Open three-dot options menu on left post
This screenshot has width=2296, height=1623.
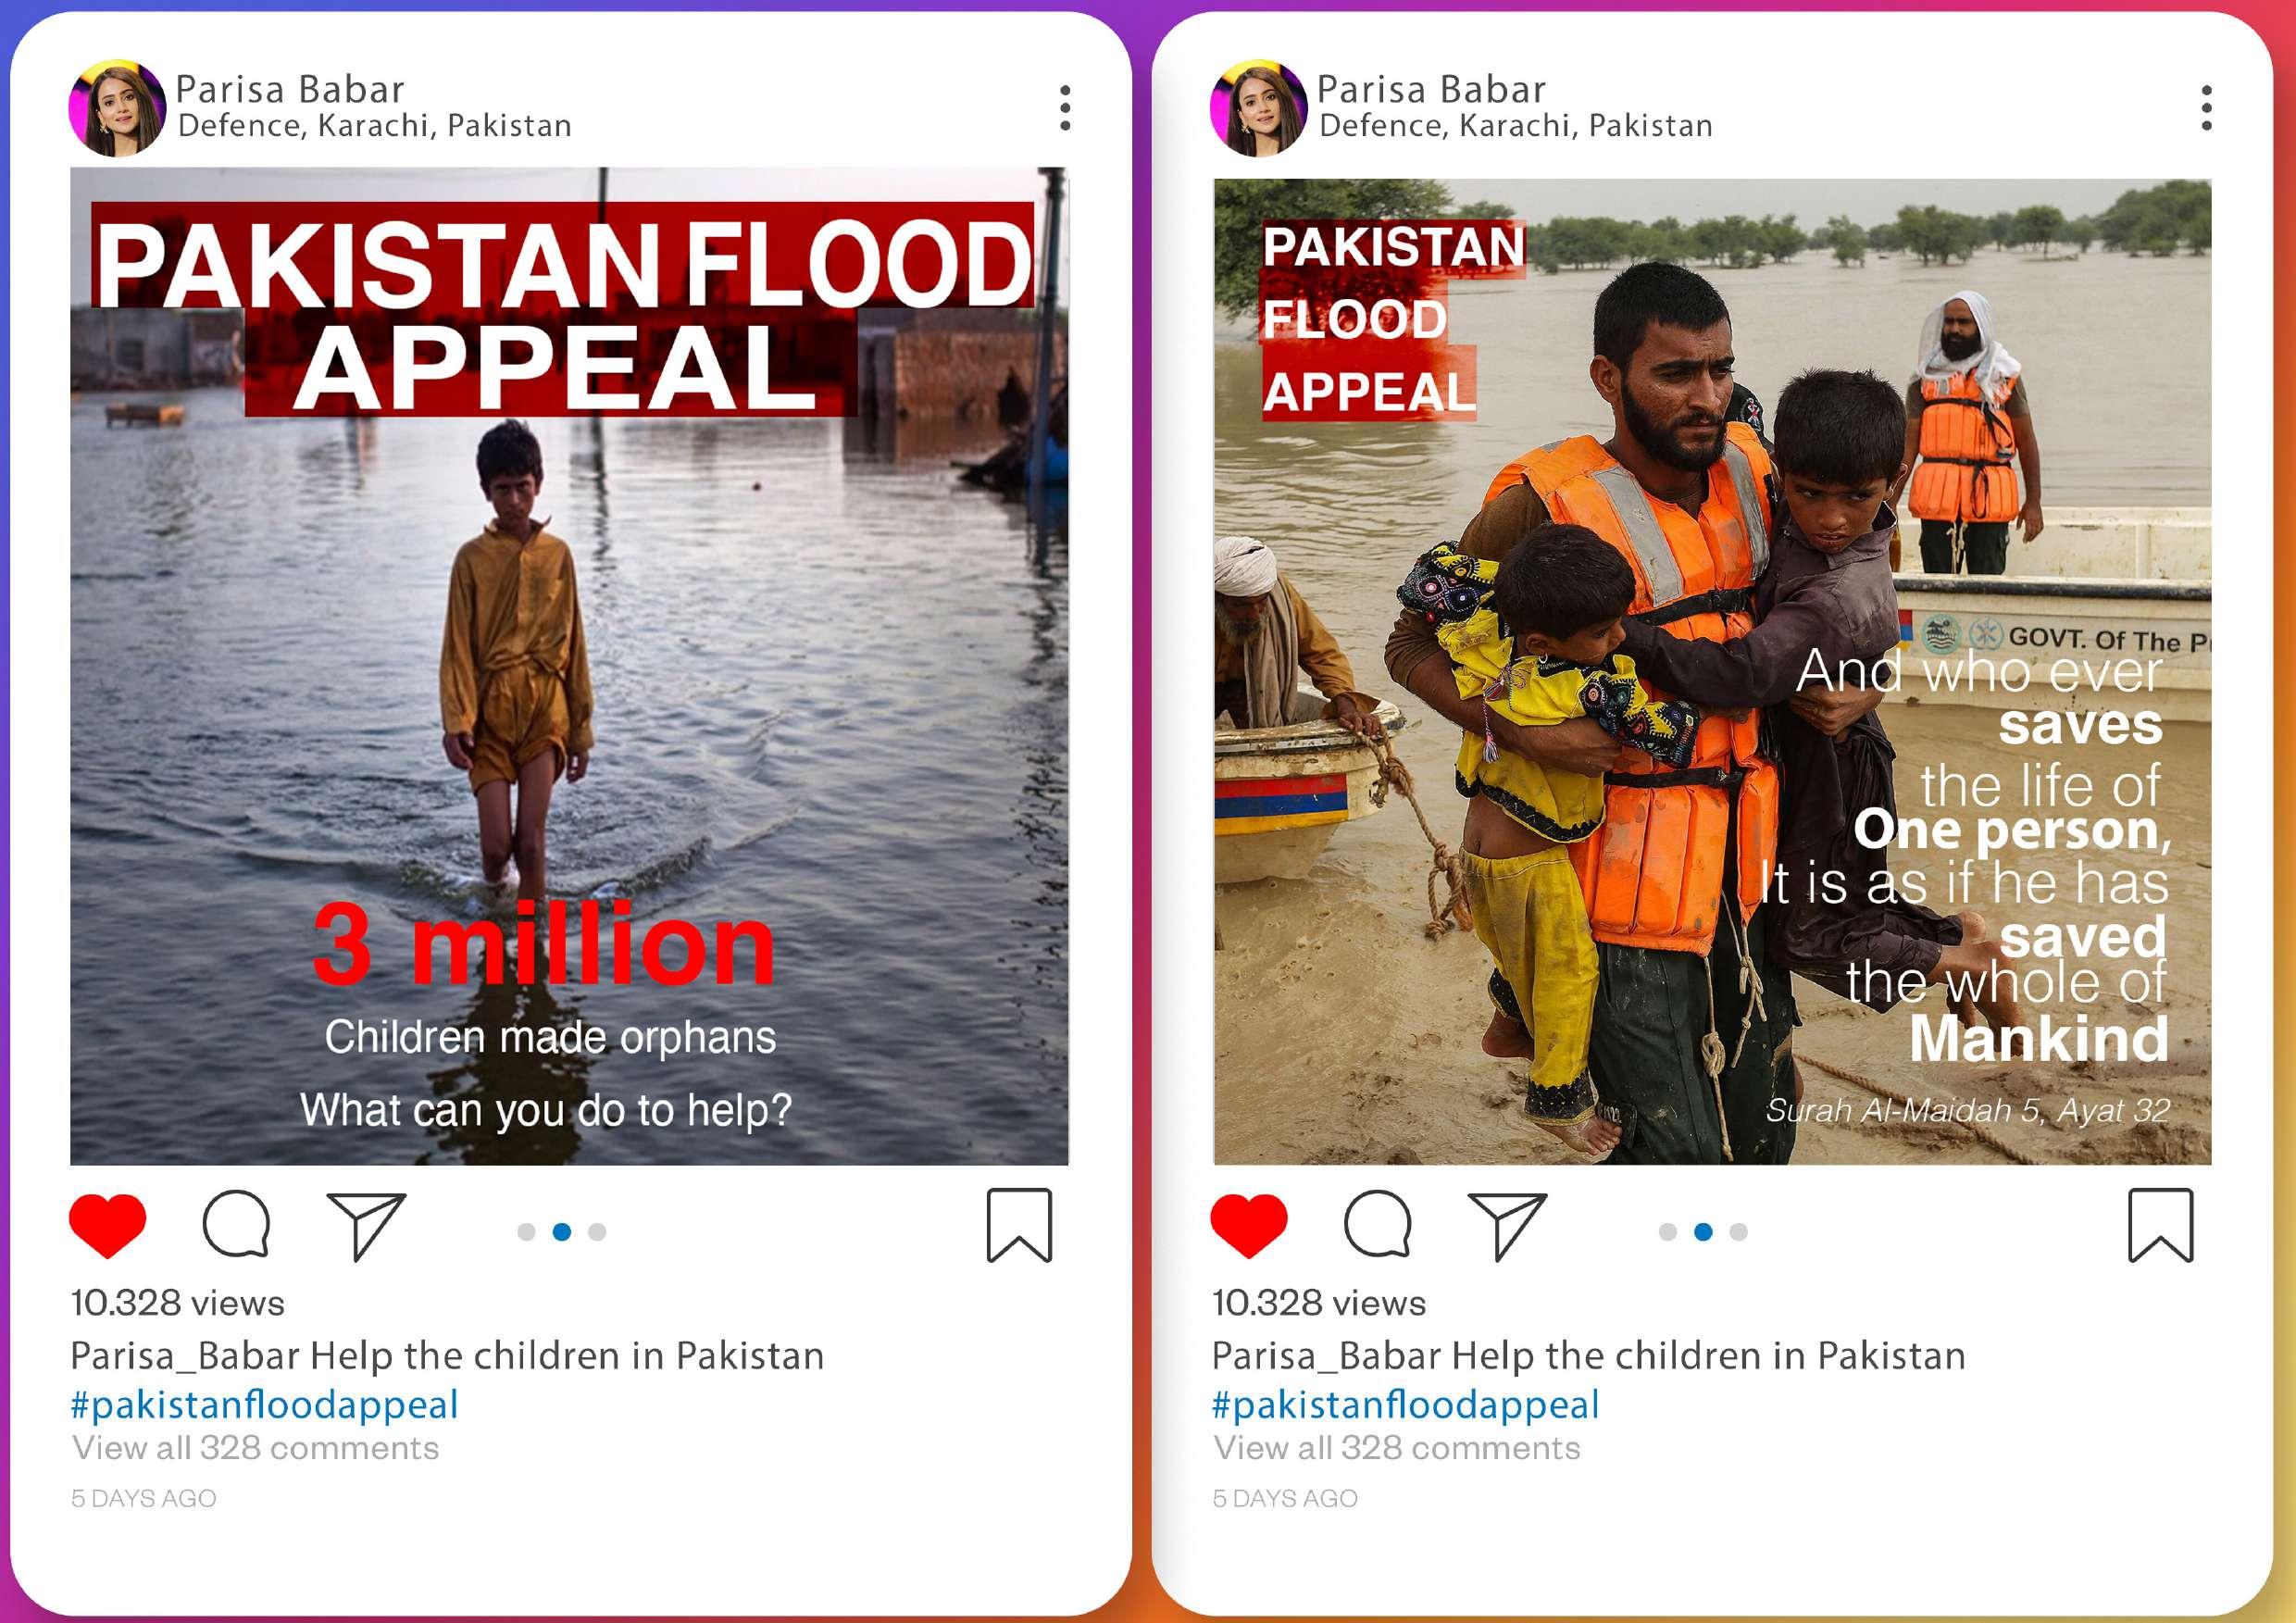[x=1065, y=108]
